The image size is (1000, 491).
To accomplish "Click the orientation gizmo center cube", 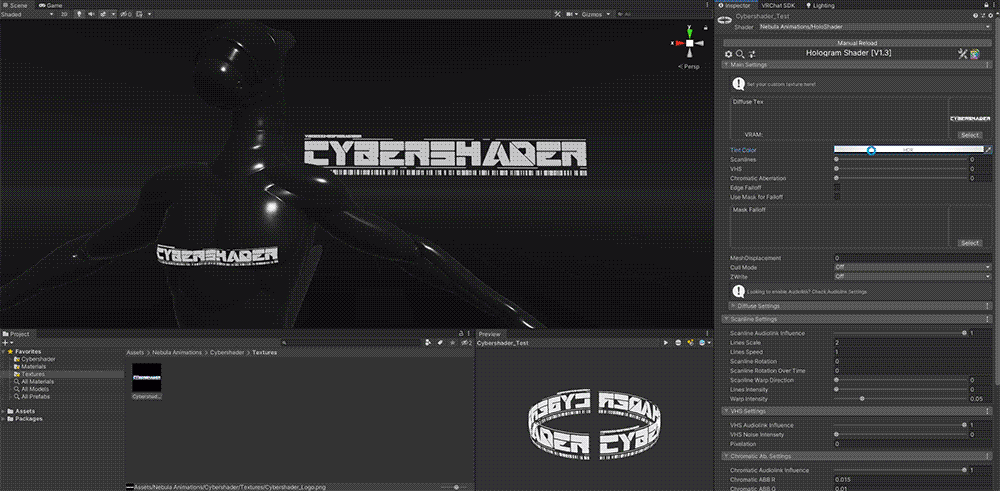I will coord(689,43).
